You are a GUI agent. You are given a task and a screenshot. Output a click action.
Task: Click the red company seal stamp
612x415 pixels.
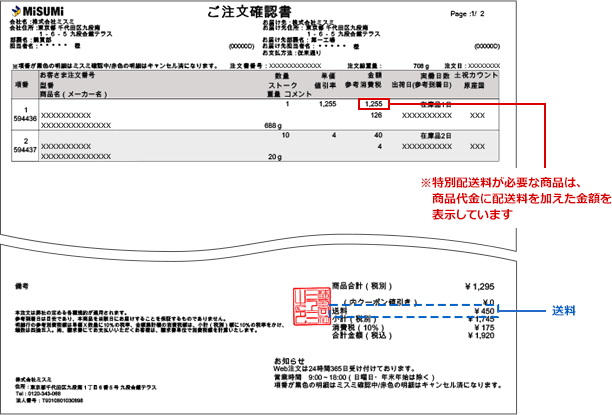point(312,306)
